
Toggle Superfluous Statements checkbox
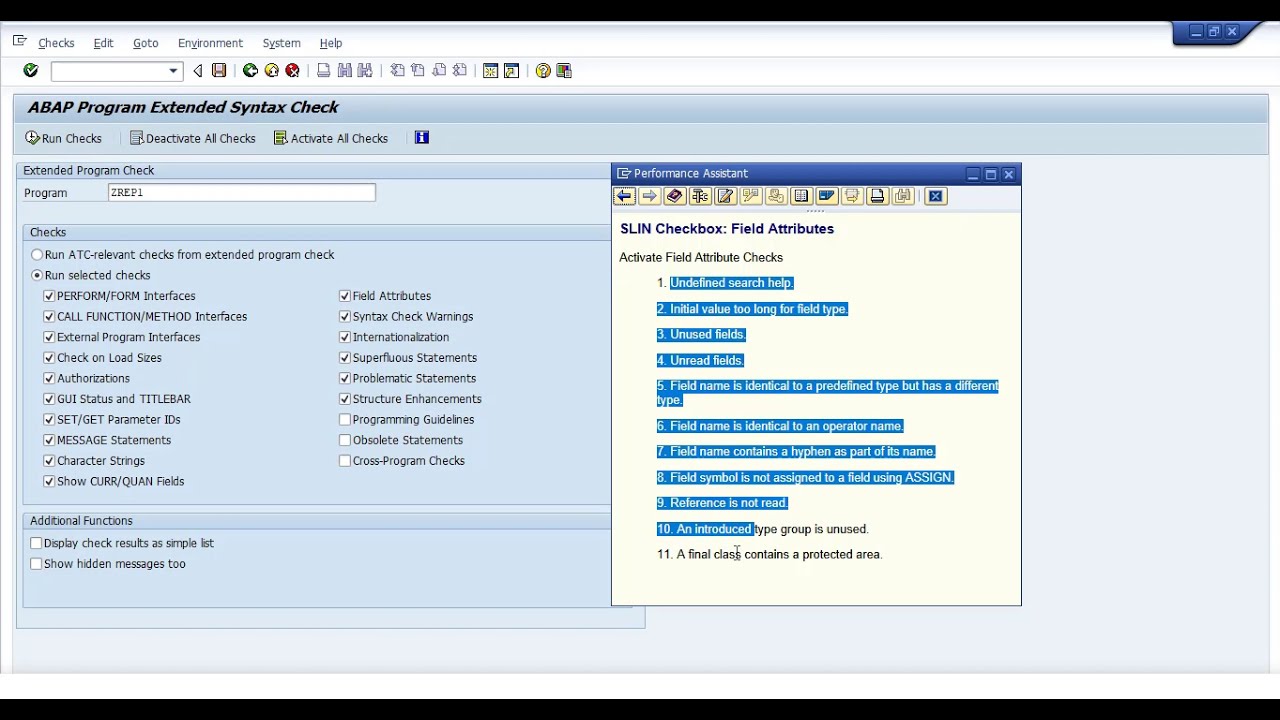coord(345,358)
